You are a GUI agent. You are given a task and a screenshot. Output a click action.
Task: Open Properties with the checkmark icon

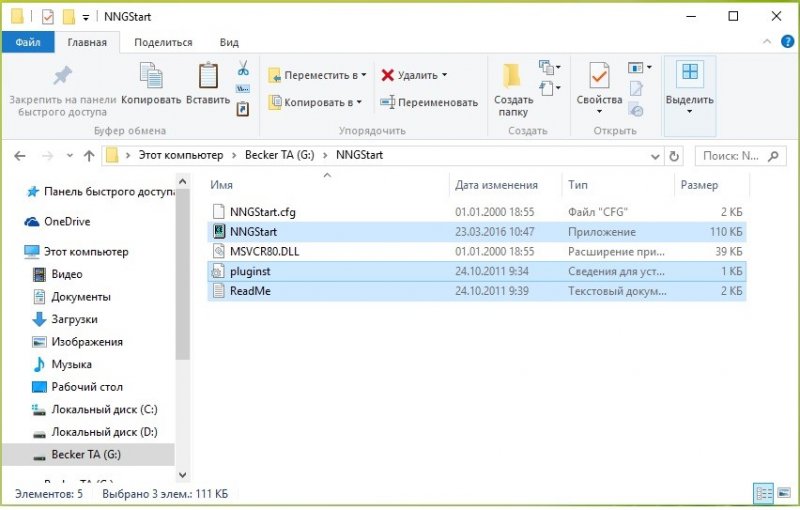tap(599, 78)
